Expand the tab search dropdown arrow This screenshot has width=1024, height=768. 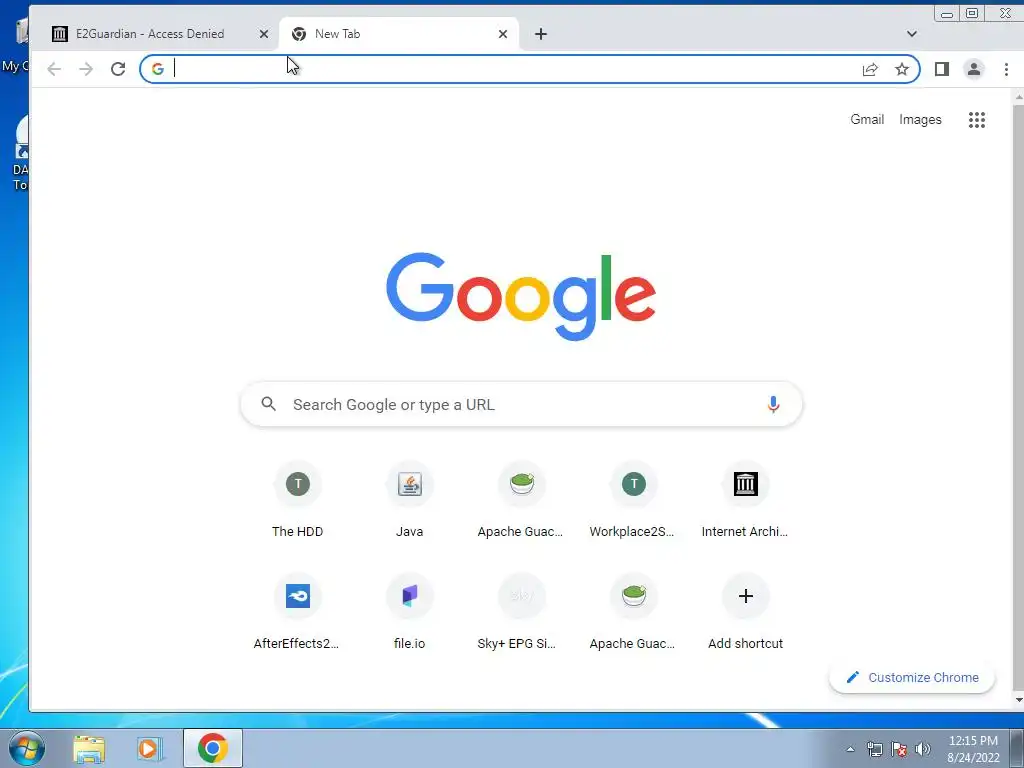tap(912, 34)
